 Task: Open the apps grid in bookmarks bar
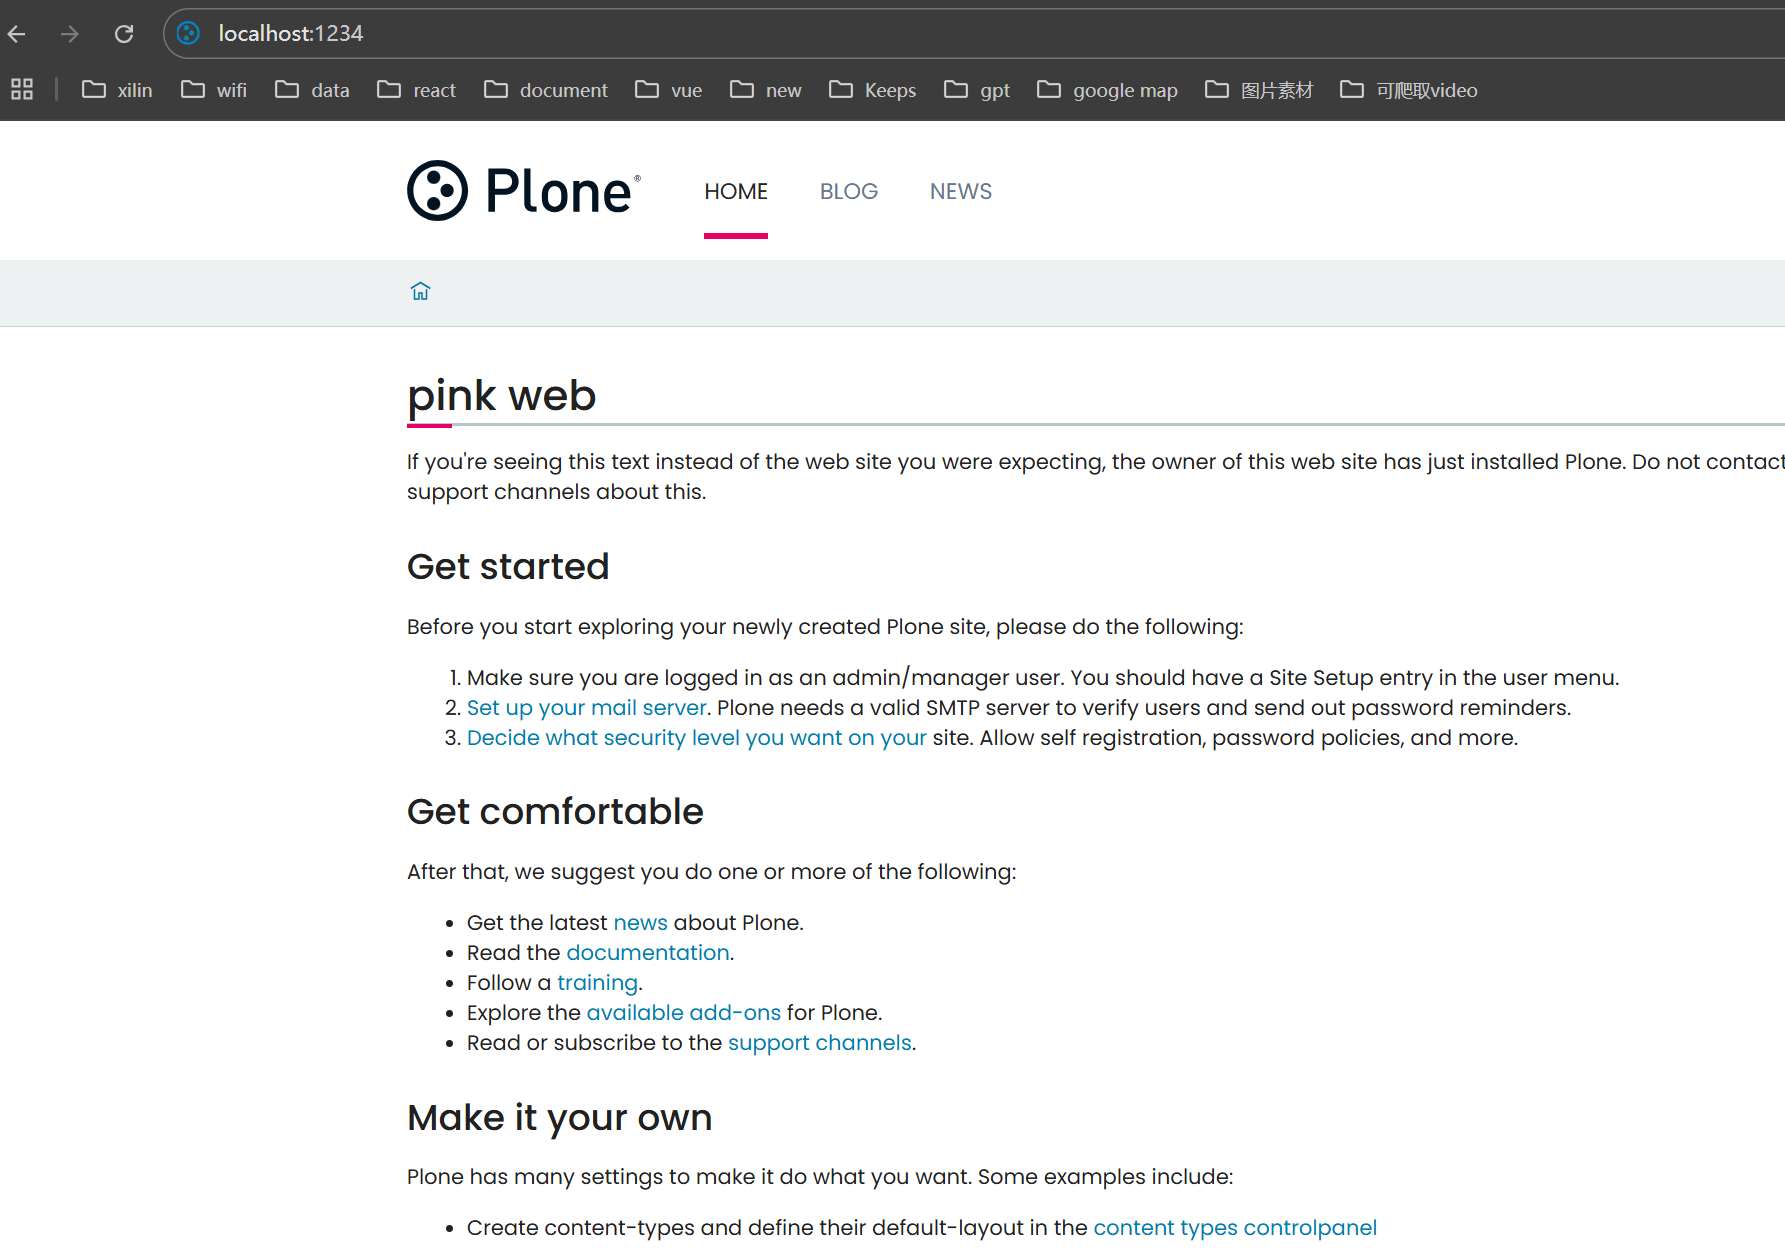pos(22,90)
